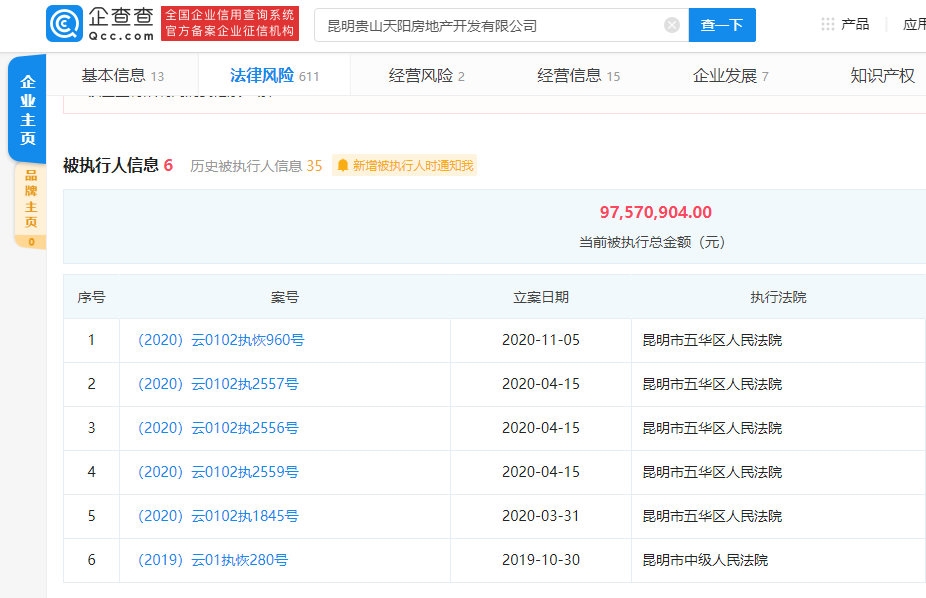Click the 查一下 search button
The width and height of the screenshot is (926, 598).
point(721,25)
